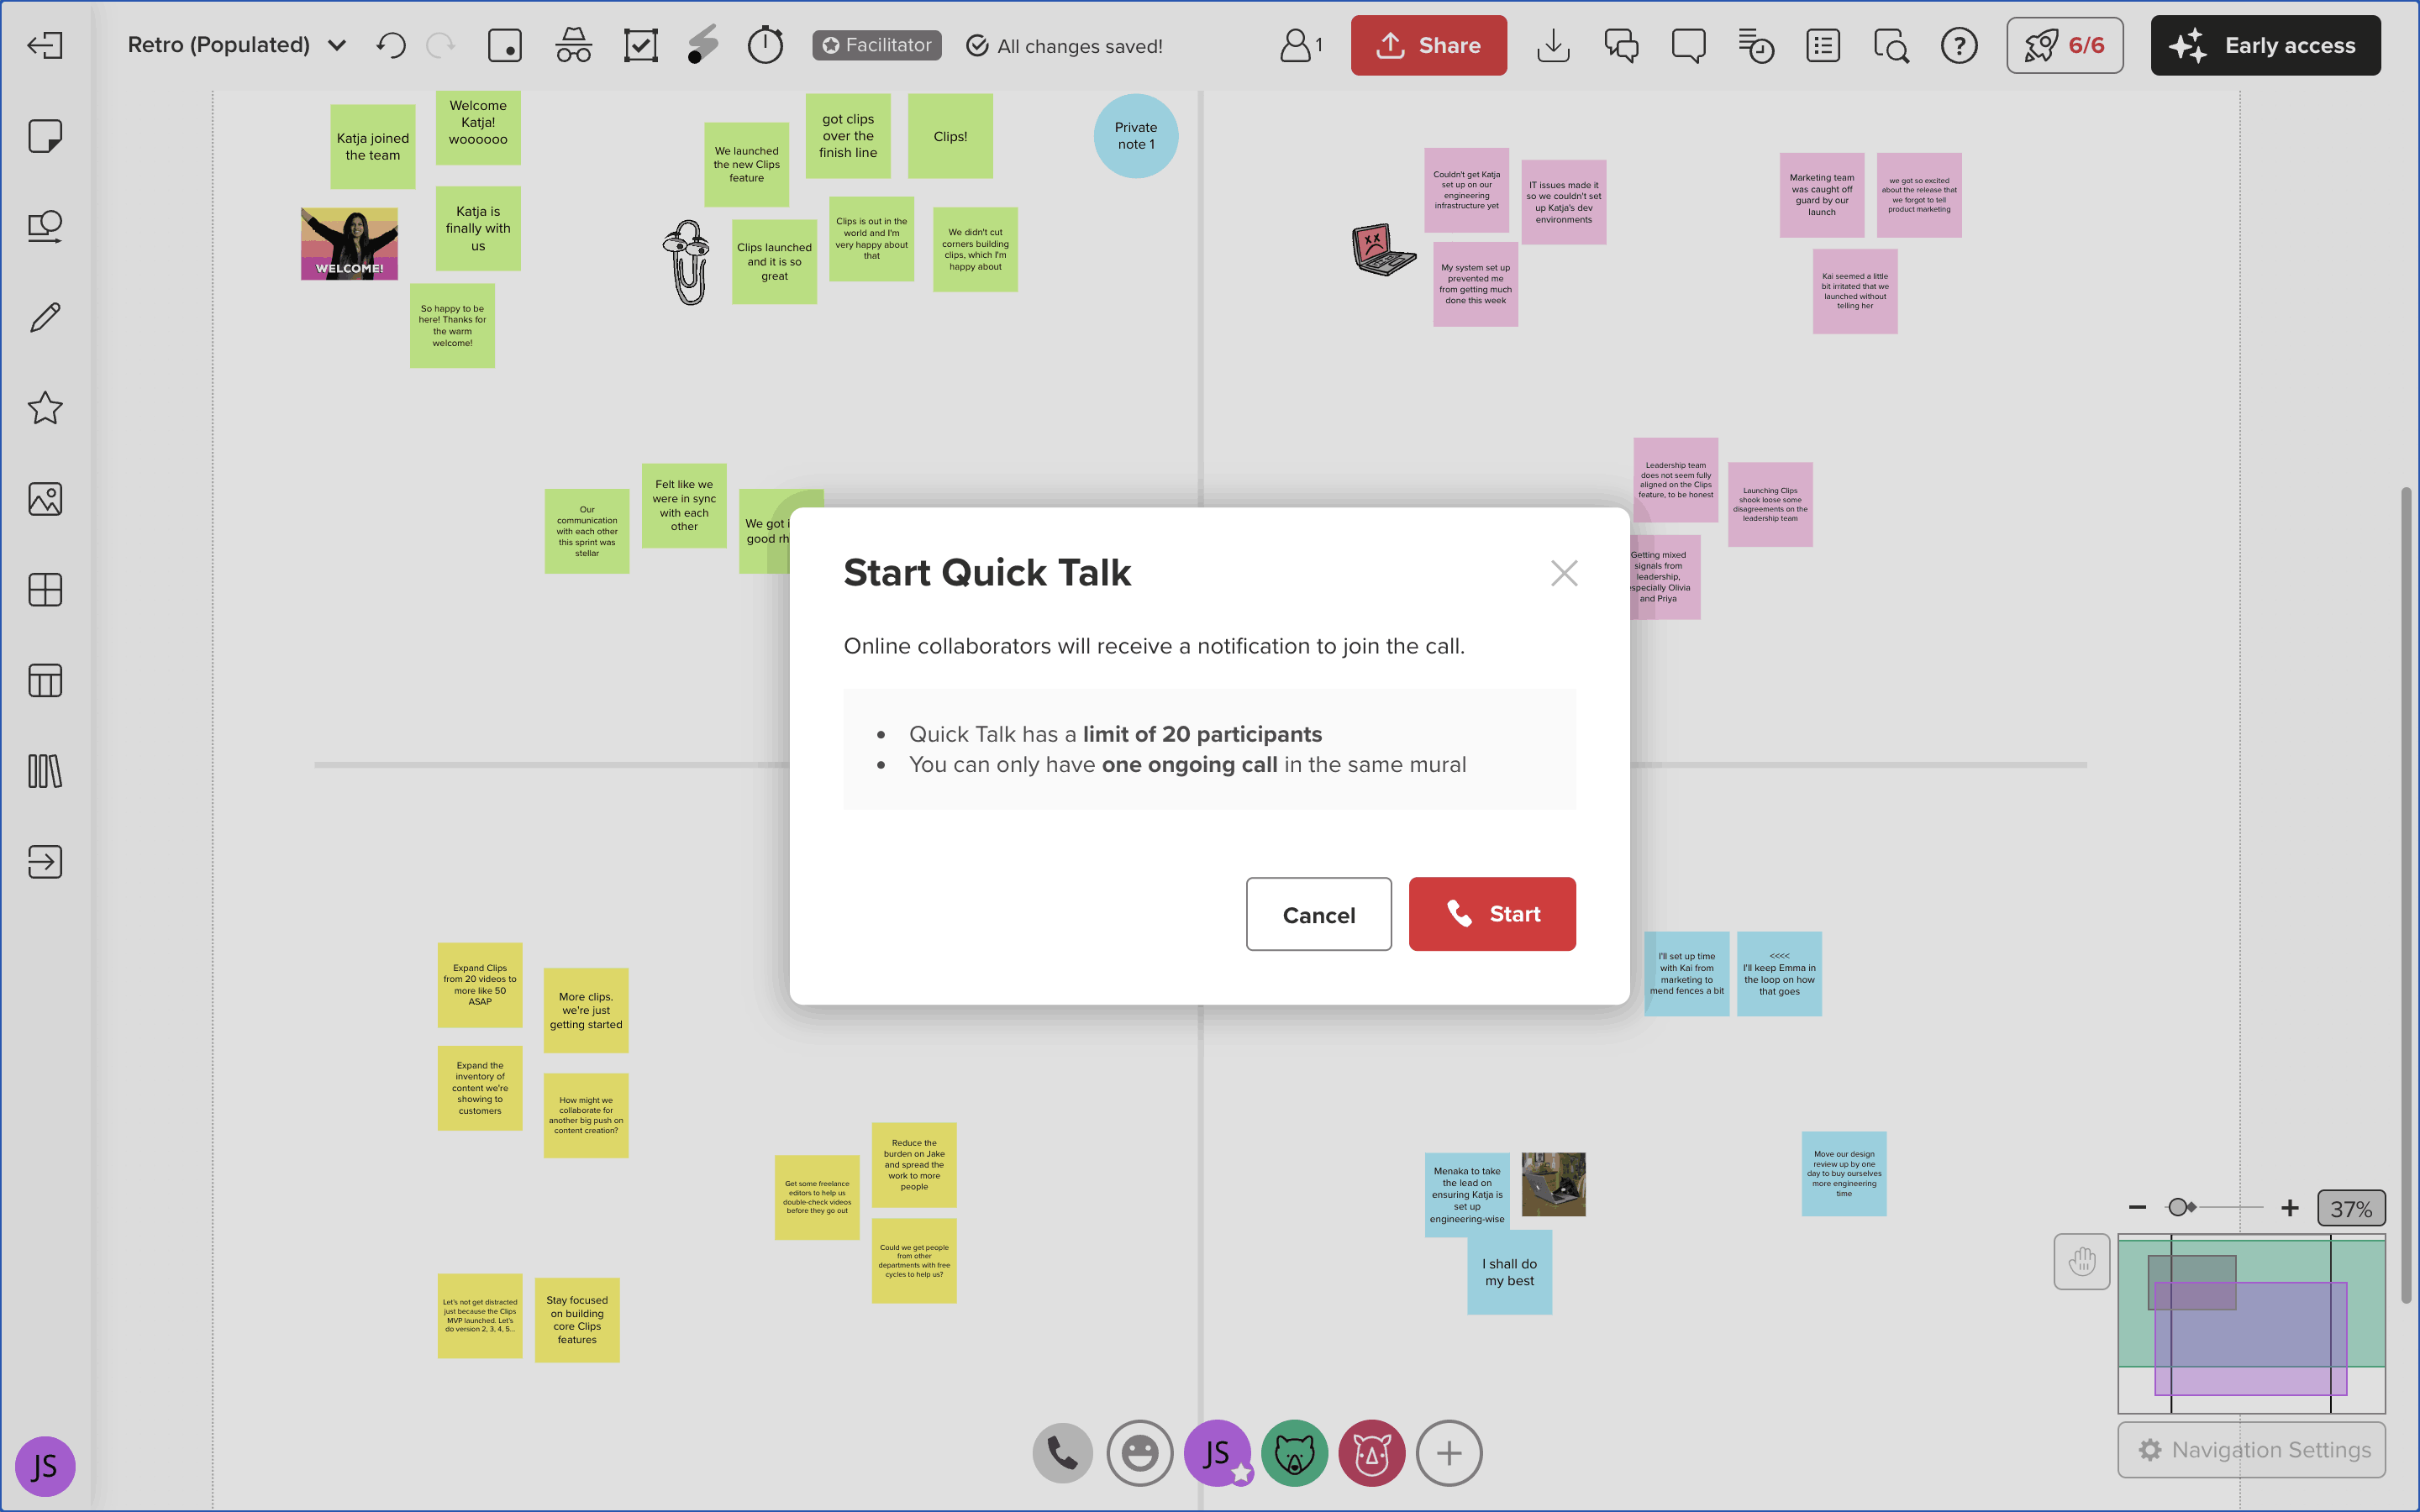Click the Start call button
This screenshot has height=1512, width=2420.
point(1491,914)
